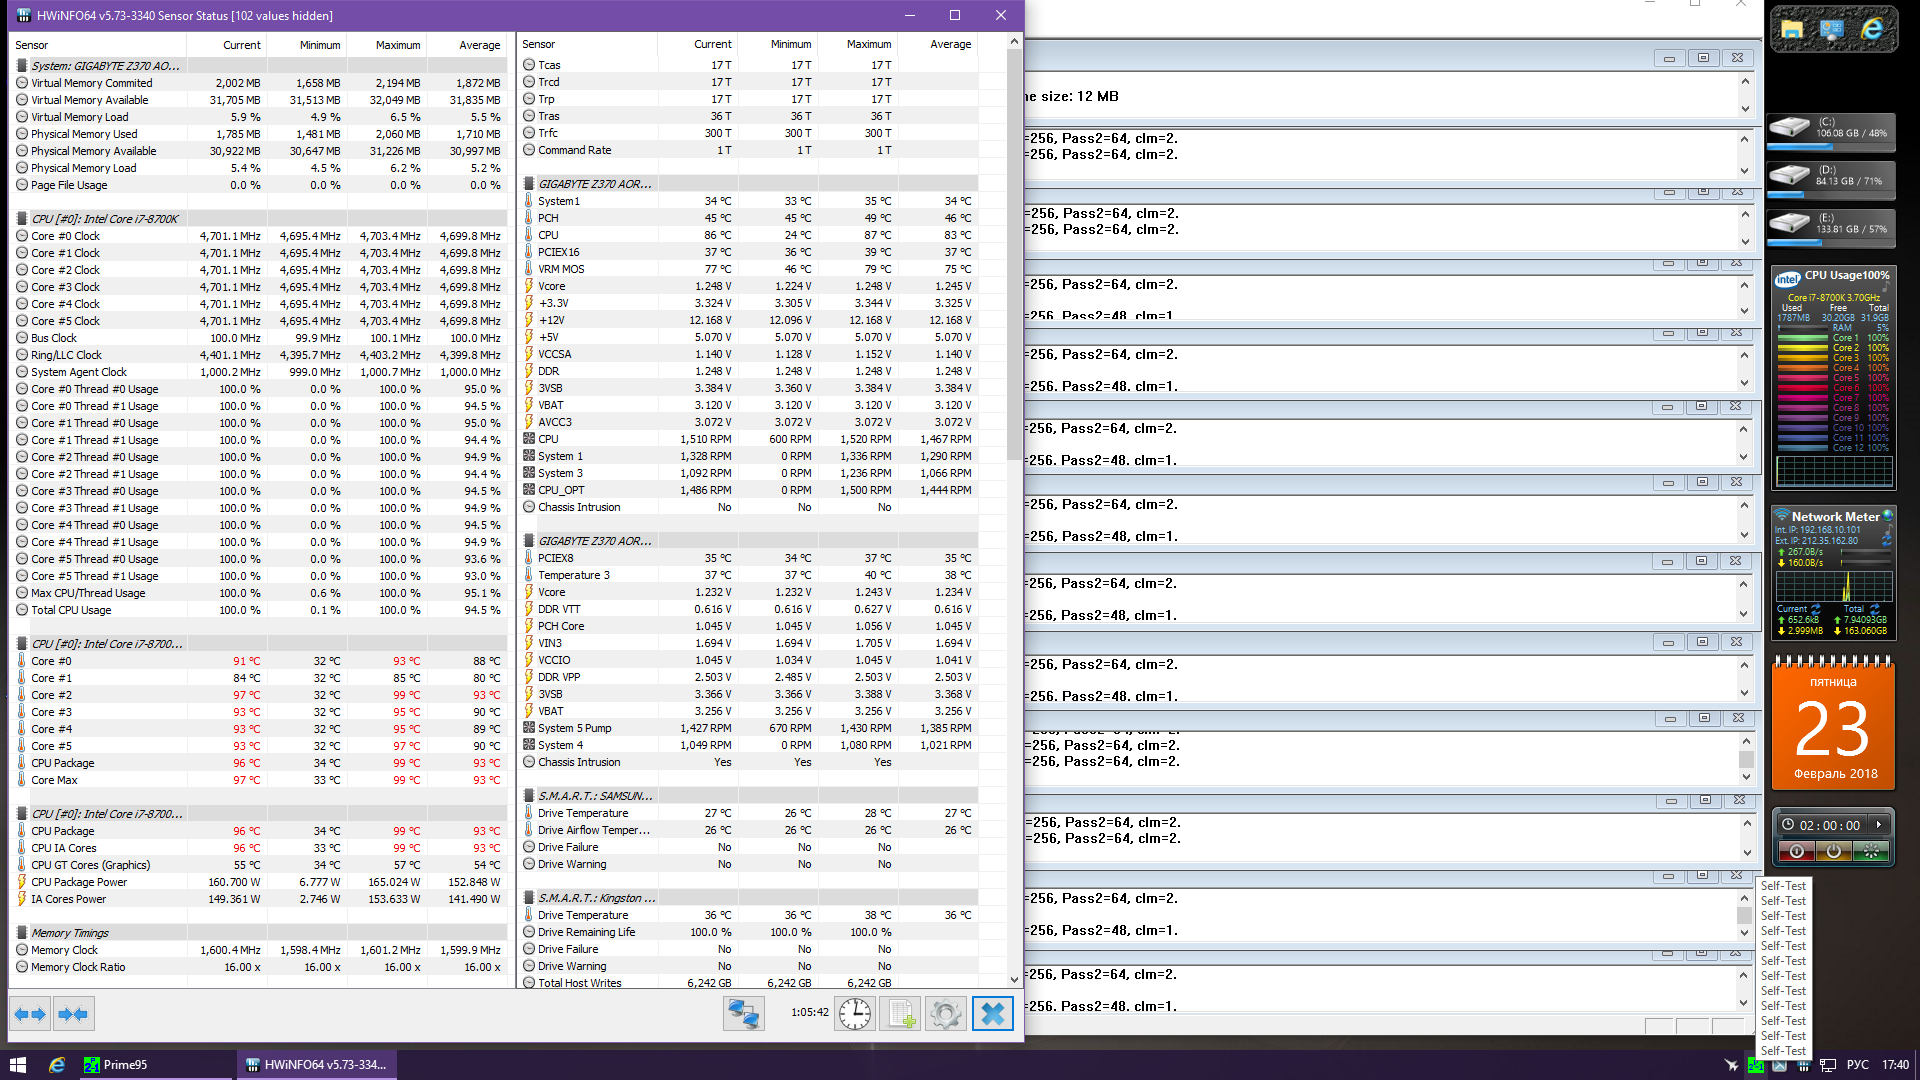Switch to Prime95 in the taskbar
Viewport: 1920px width, 1080px height.
pos(125,1065)
